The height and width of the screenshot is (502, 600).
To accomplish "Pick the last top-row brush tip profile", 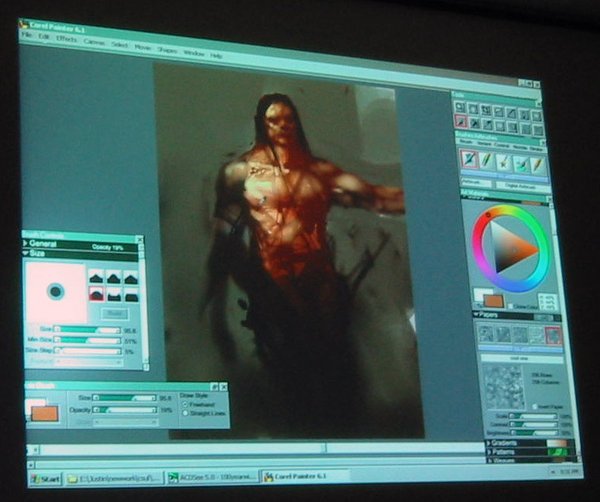I will click(130, 279).
